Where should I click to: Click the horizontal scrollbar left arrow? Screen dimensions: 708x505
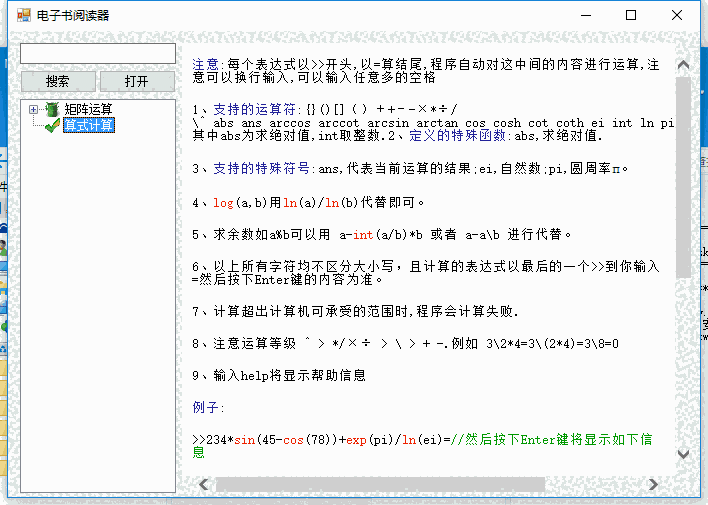204,484
